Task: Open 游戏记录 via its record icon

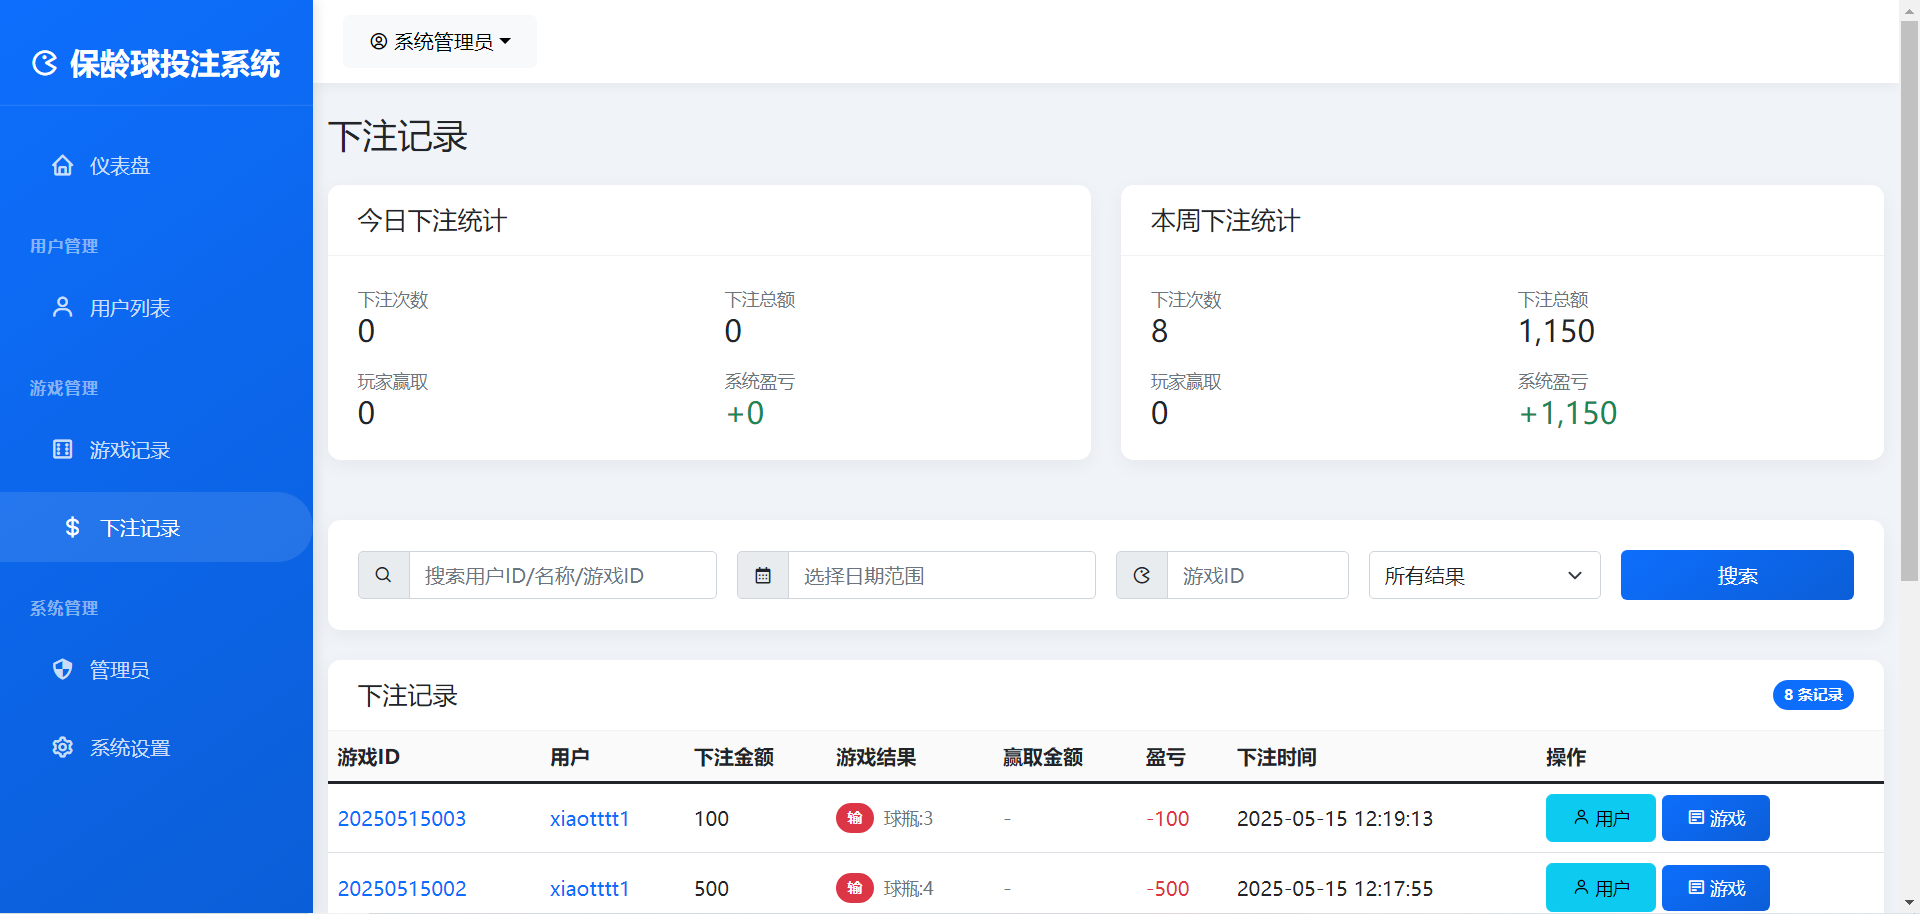Action: point(62,449)
